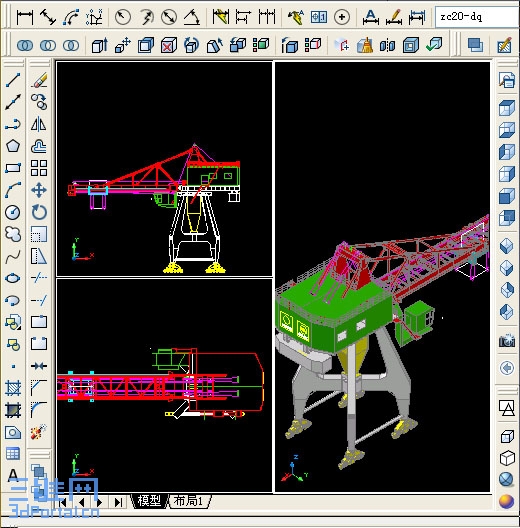Activate the side elevation crane viewport
The image size is (520, 528).
pyautogui.click(x=164, y=169)
